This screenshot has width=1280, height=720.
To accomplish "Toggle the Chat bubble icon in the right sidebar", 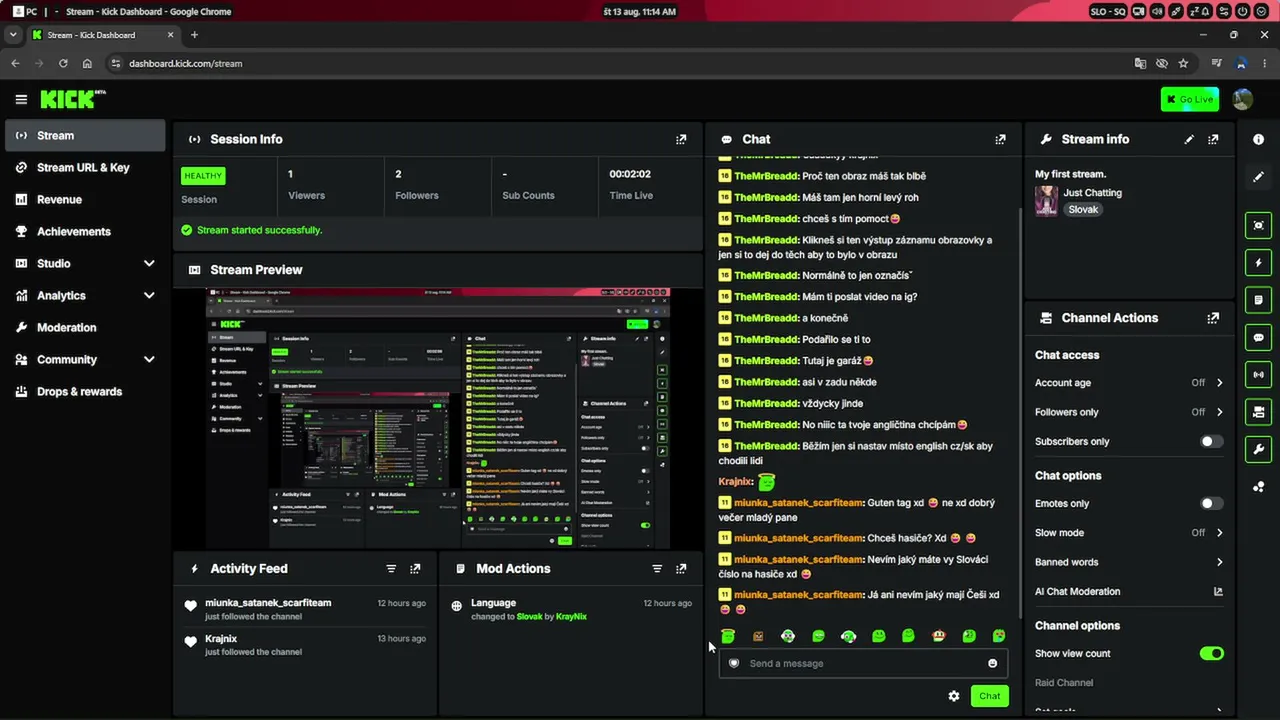I will [1258, 337].
